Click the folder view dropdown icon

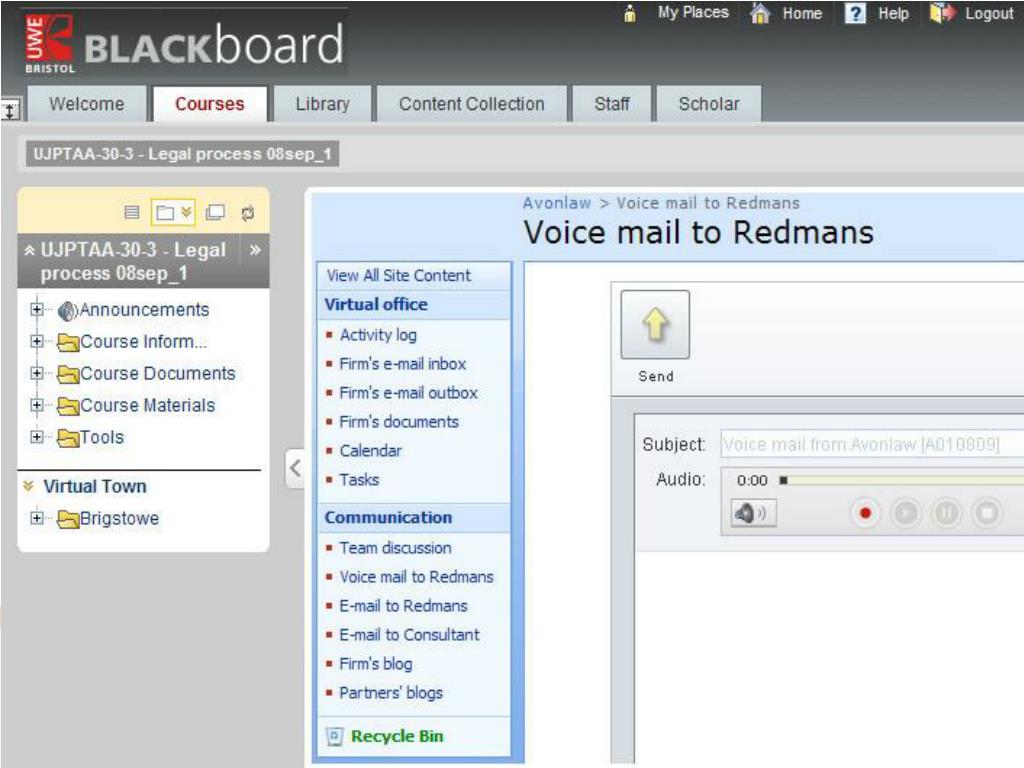coord(173,212)
